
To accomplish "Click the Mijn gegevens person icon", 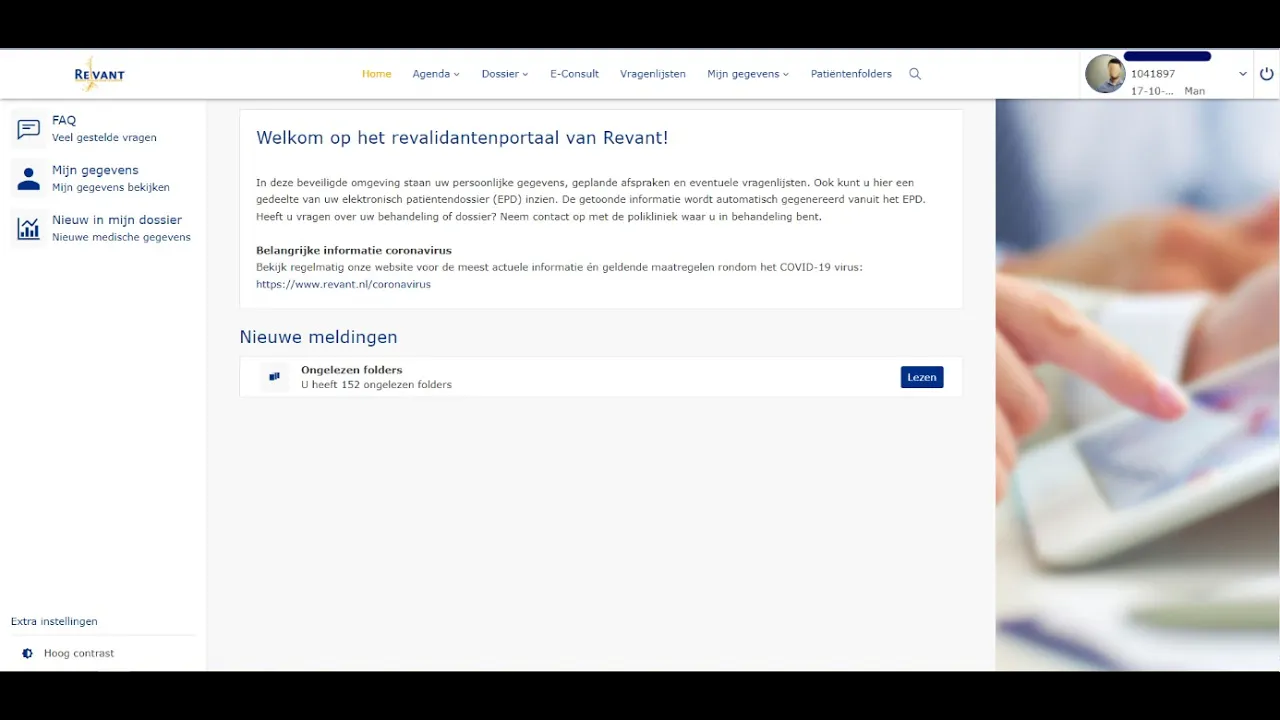I will pyautogui.click(x=29, y=179).
